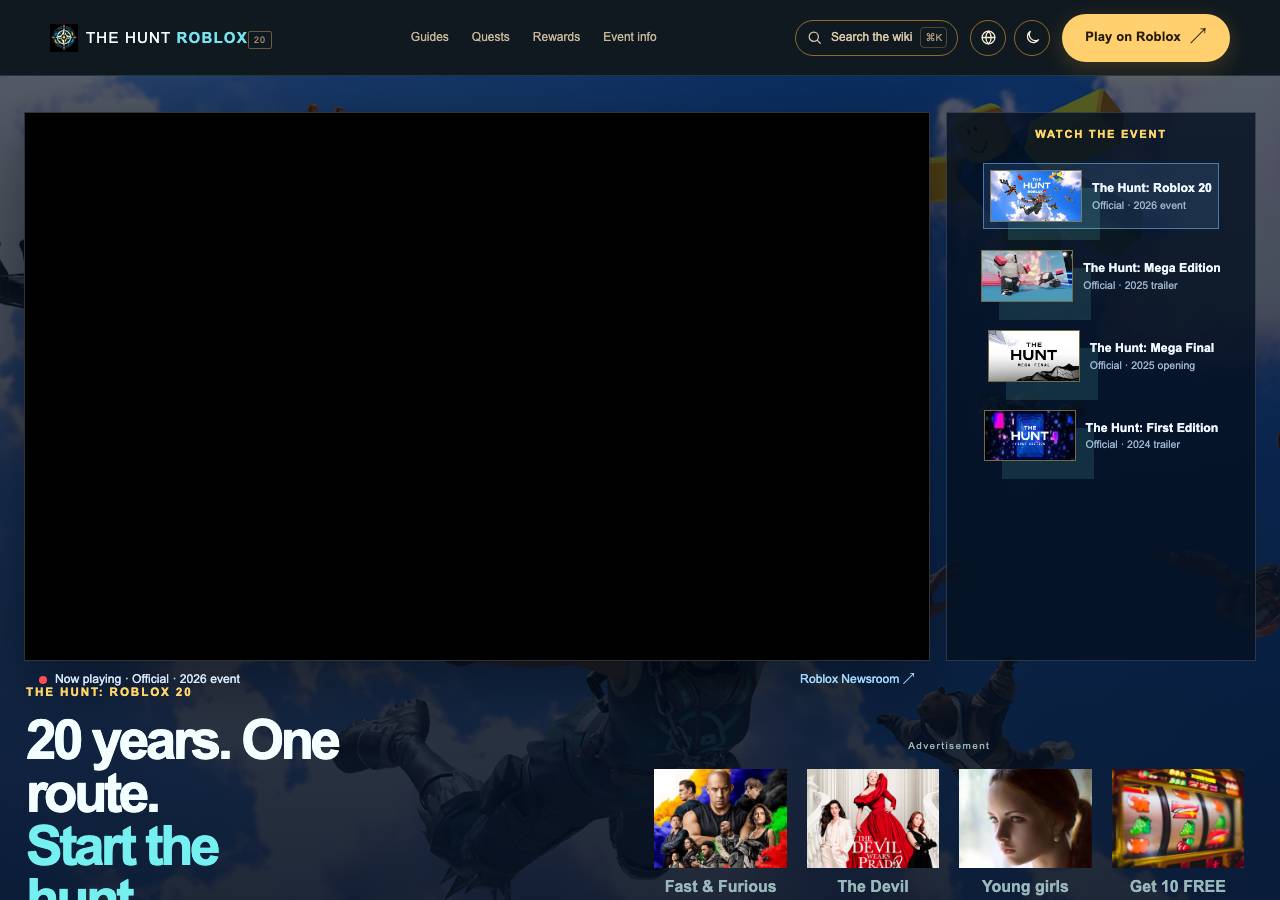Select The Hunt: Mega Edition video thumbnail

click(x=1027, y=276)
